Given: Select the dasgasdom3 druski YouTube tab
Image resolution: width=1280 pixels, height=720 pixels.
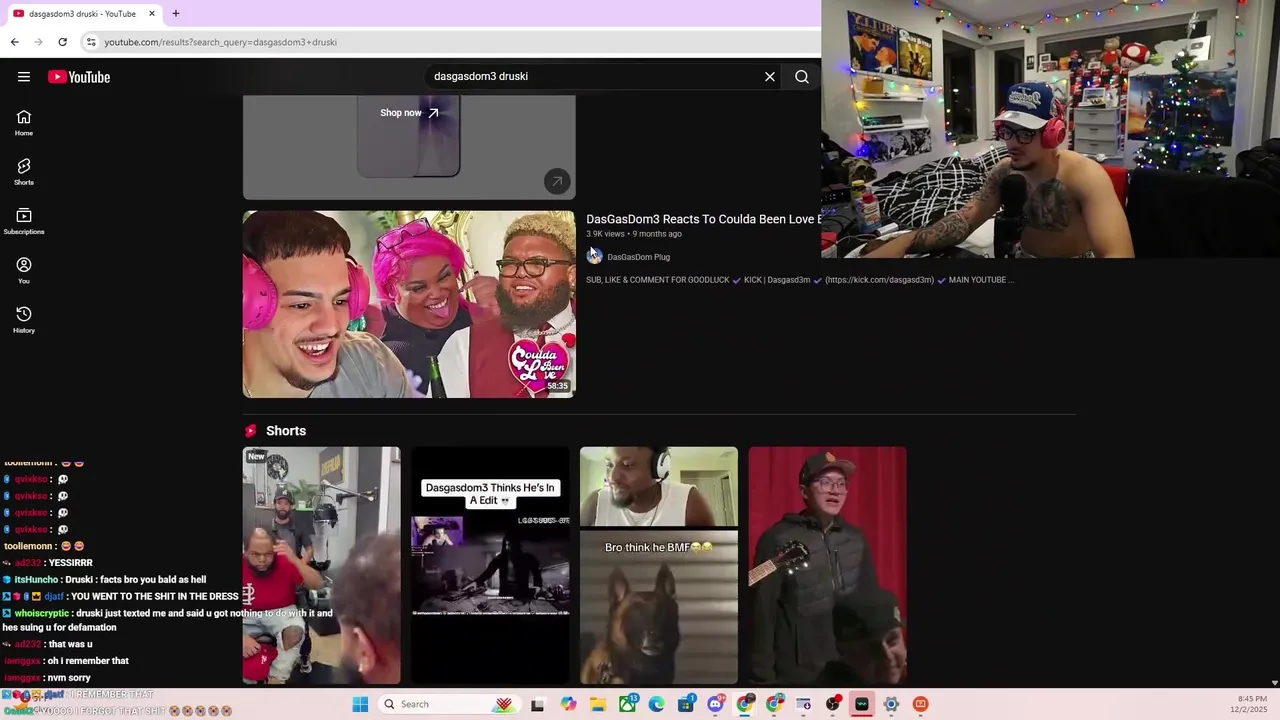Looking at the screenshot, I should click(x=82, y=14).
